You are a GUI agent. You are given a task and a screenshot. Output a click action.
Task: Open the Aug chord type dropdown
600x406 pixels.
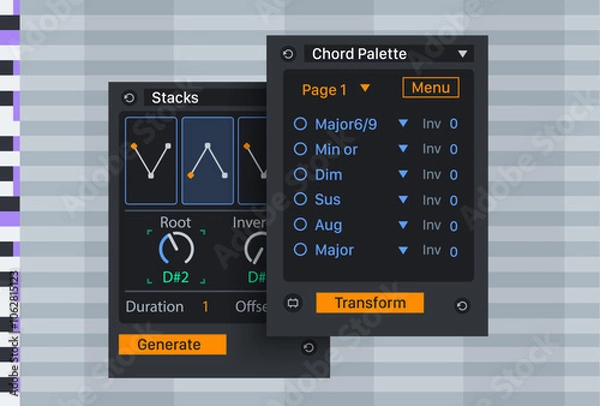(x=403, y=225)
